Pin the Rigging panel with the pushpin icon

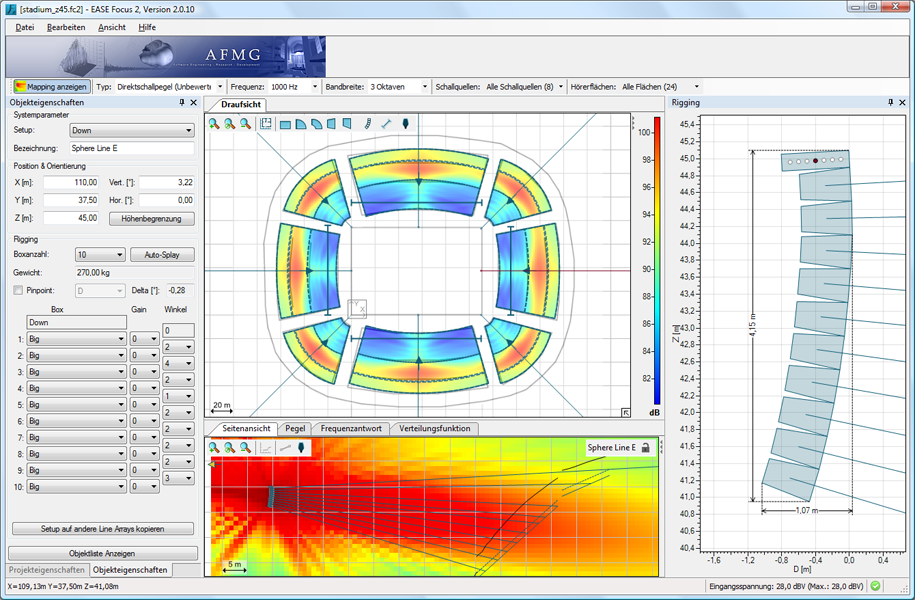click(x=889, y=103)
